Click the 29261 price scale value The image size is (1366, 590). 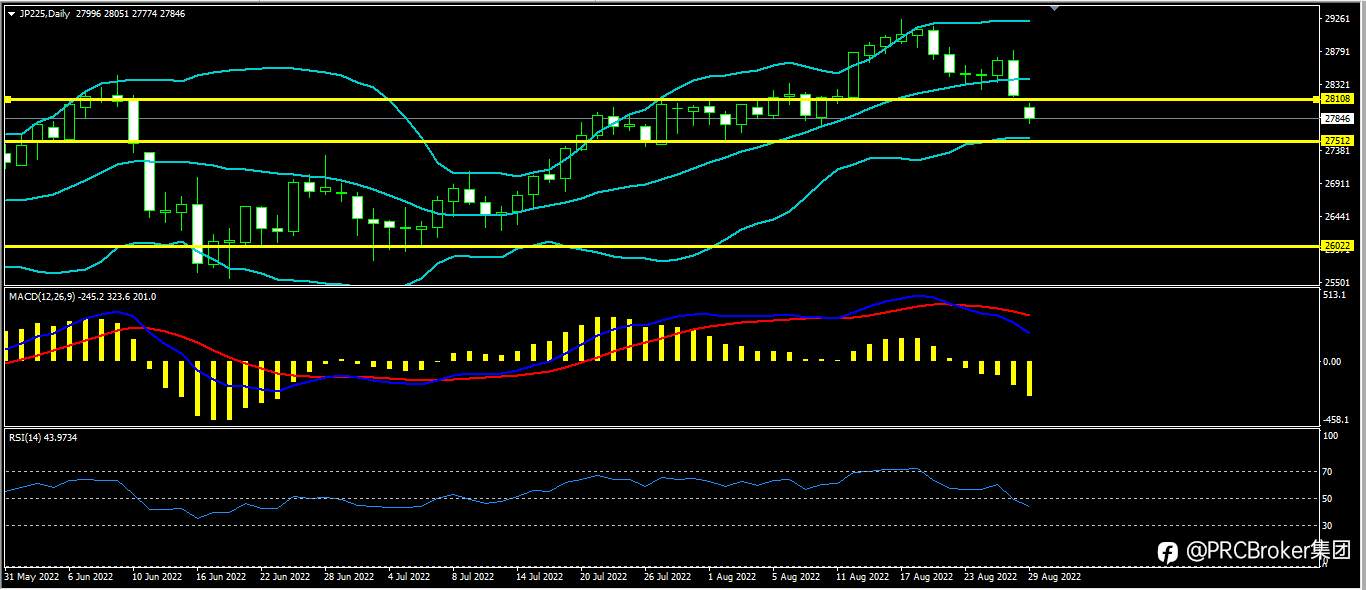coord(1337,19)
